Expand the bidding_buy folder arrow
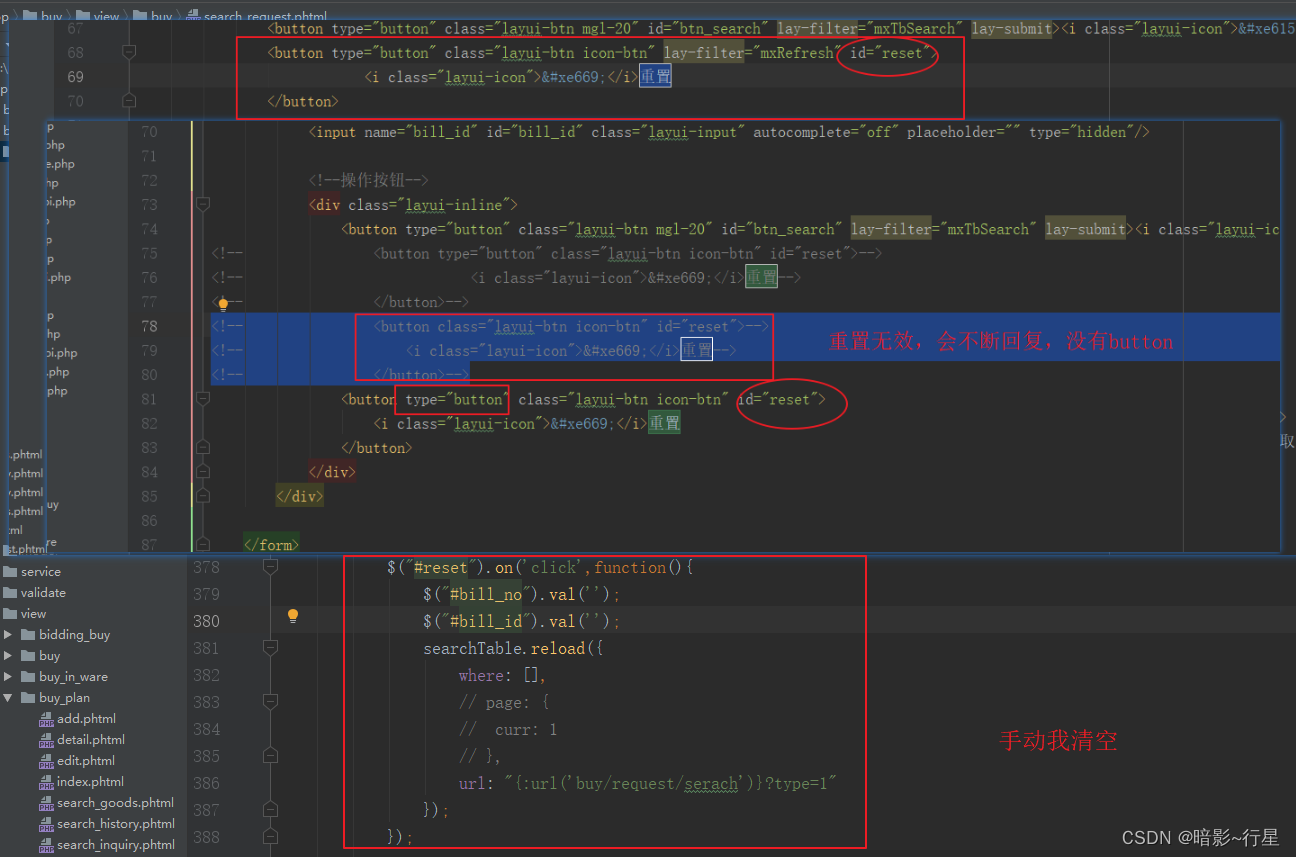This screenshot has width=1296, height=857. pos(8,635)
